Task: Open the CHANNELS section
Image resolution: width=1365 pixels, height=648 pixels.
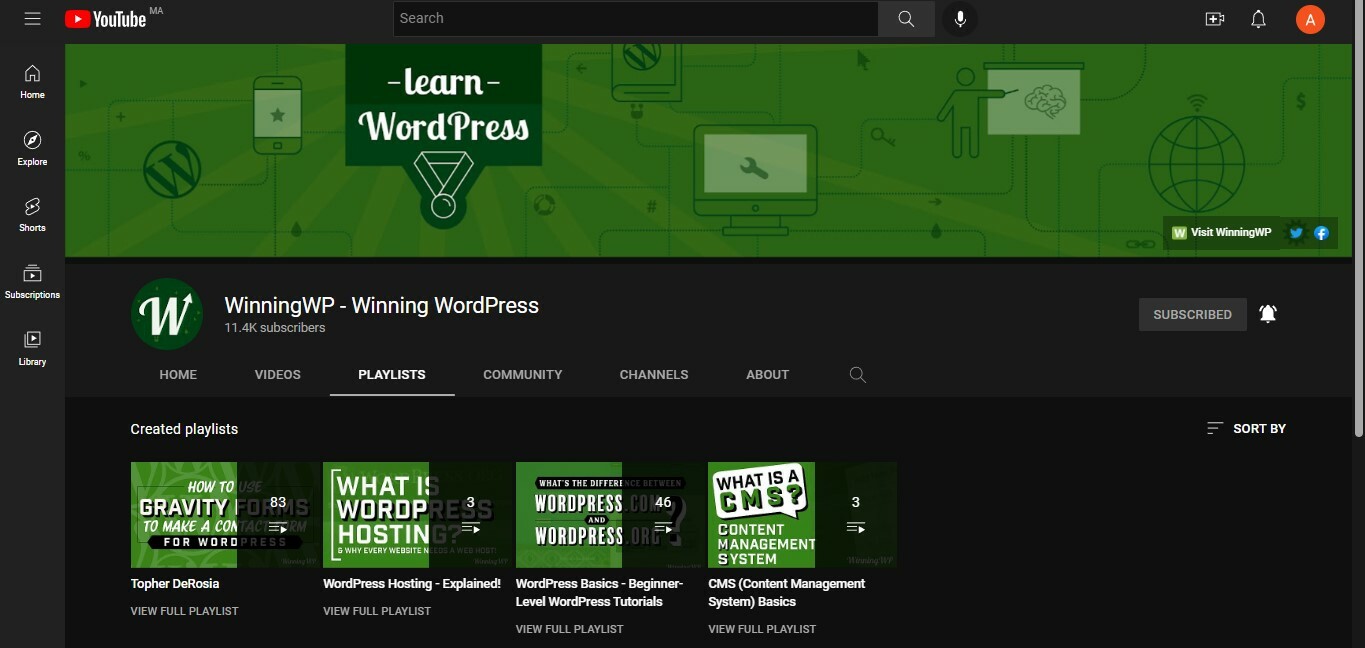Action: tap(654, 374)
